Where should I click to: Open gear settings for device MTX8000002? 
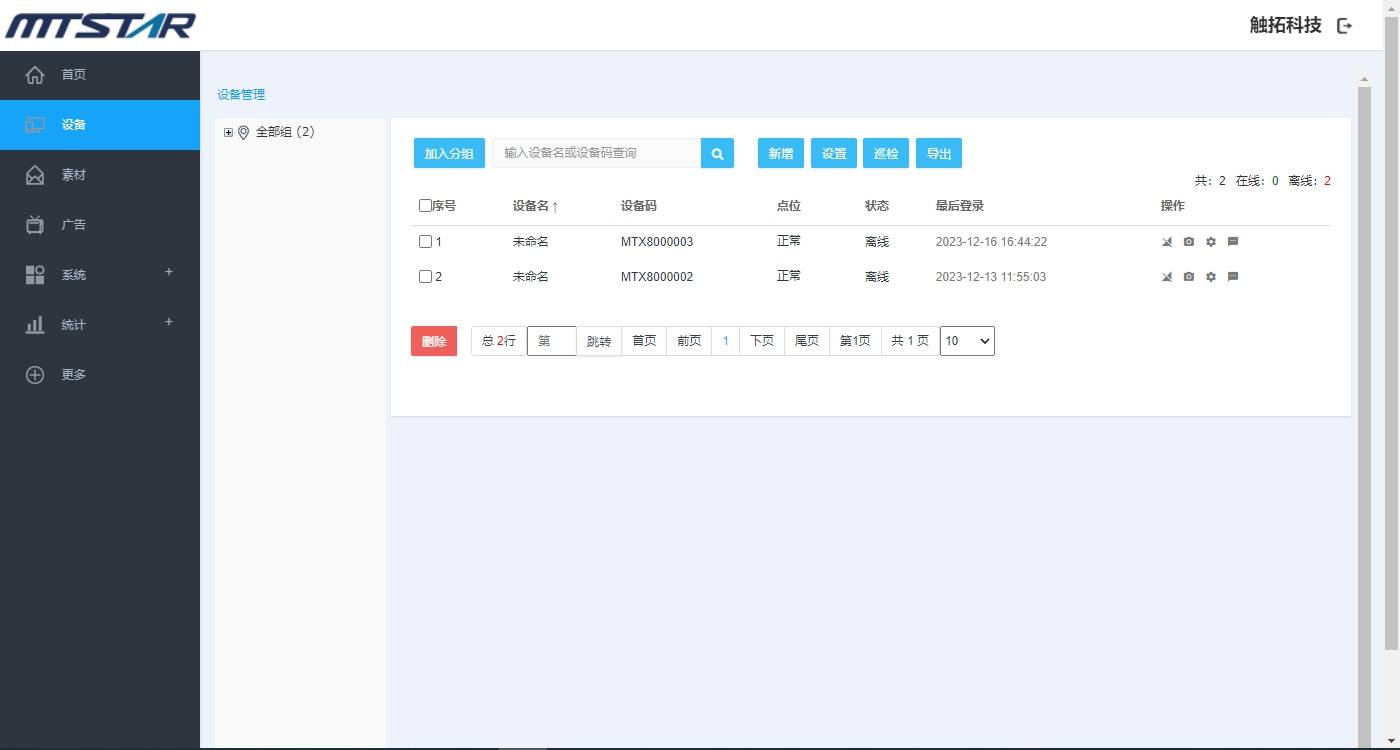pos(1210,277)
